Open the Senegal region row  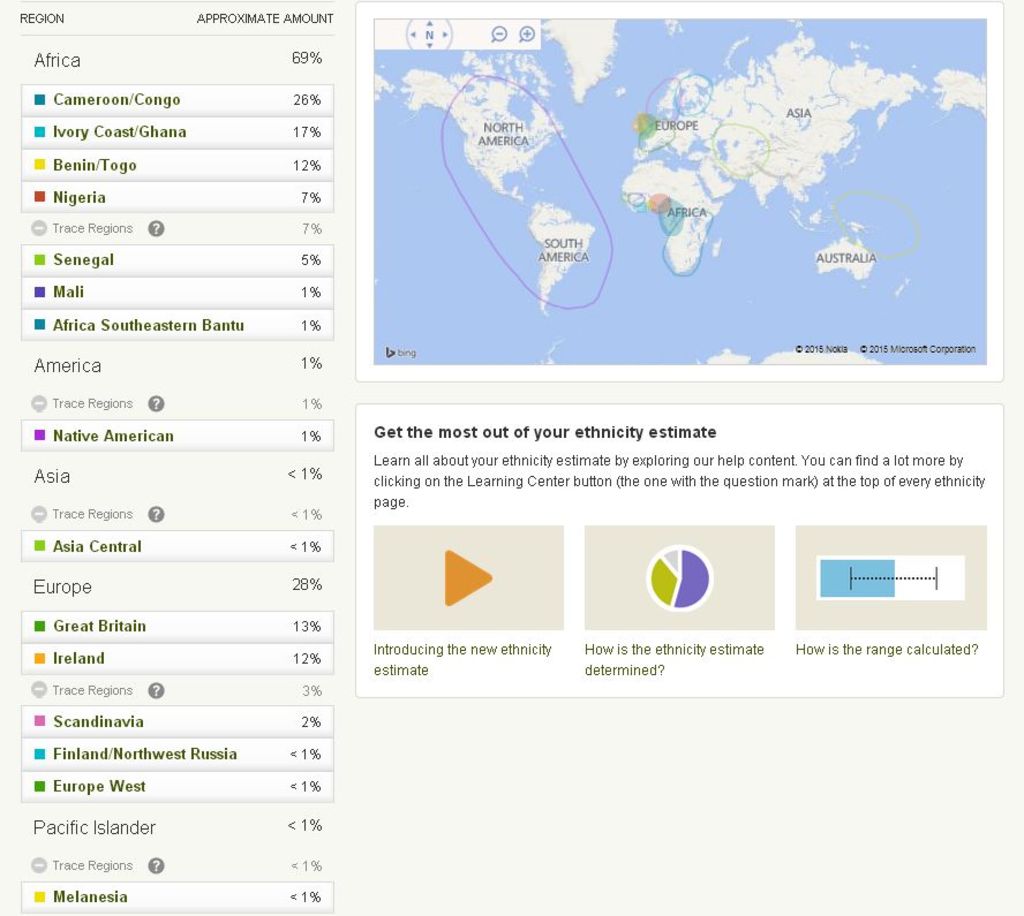(x=178, y=260)
